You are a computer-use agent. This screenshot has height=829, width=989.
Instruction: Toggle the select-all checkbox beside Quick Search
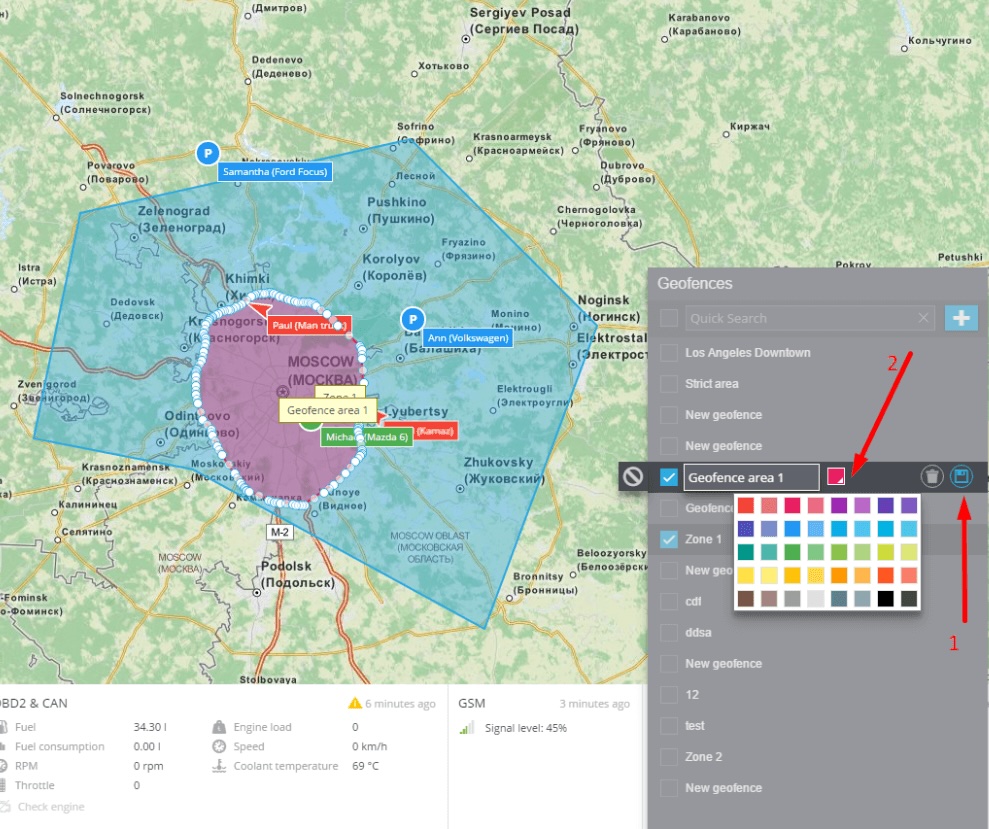click(x=670, y=318)
